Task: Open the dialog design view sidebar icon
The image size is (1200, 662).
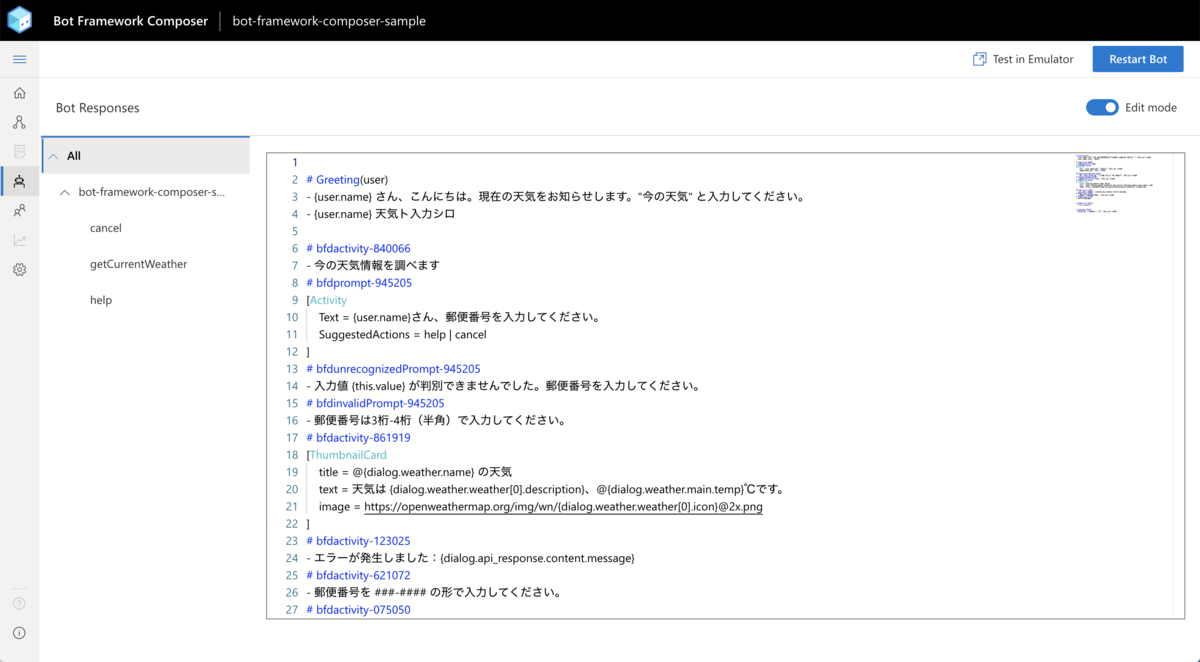Action: pyautogui.click(x=19, y=121)
